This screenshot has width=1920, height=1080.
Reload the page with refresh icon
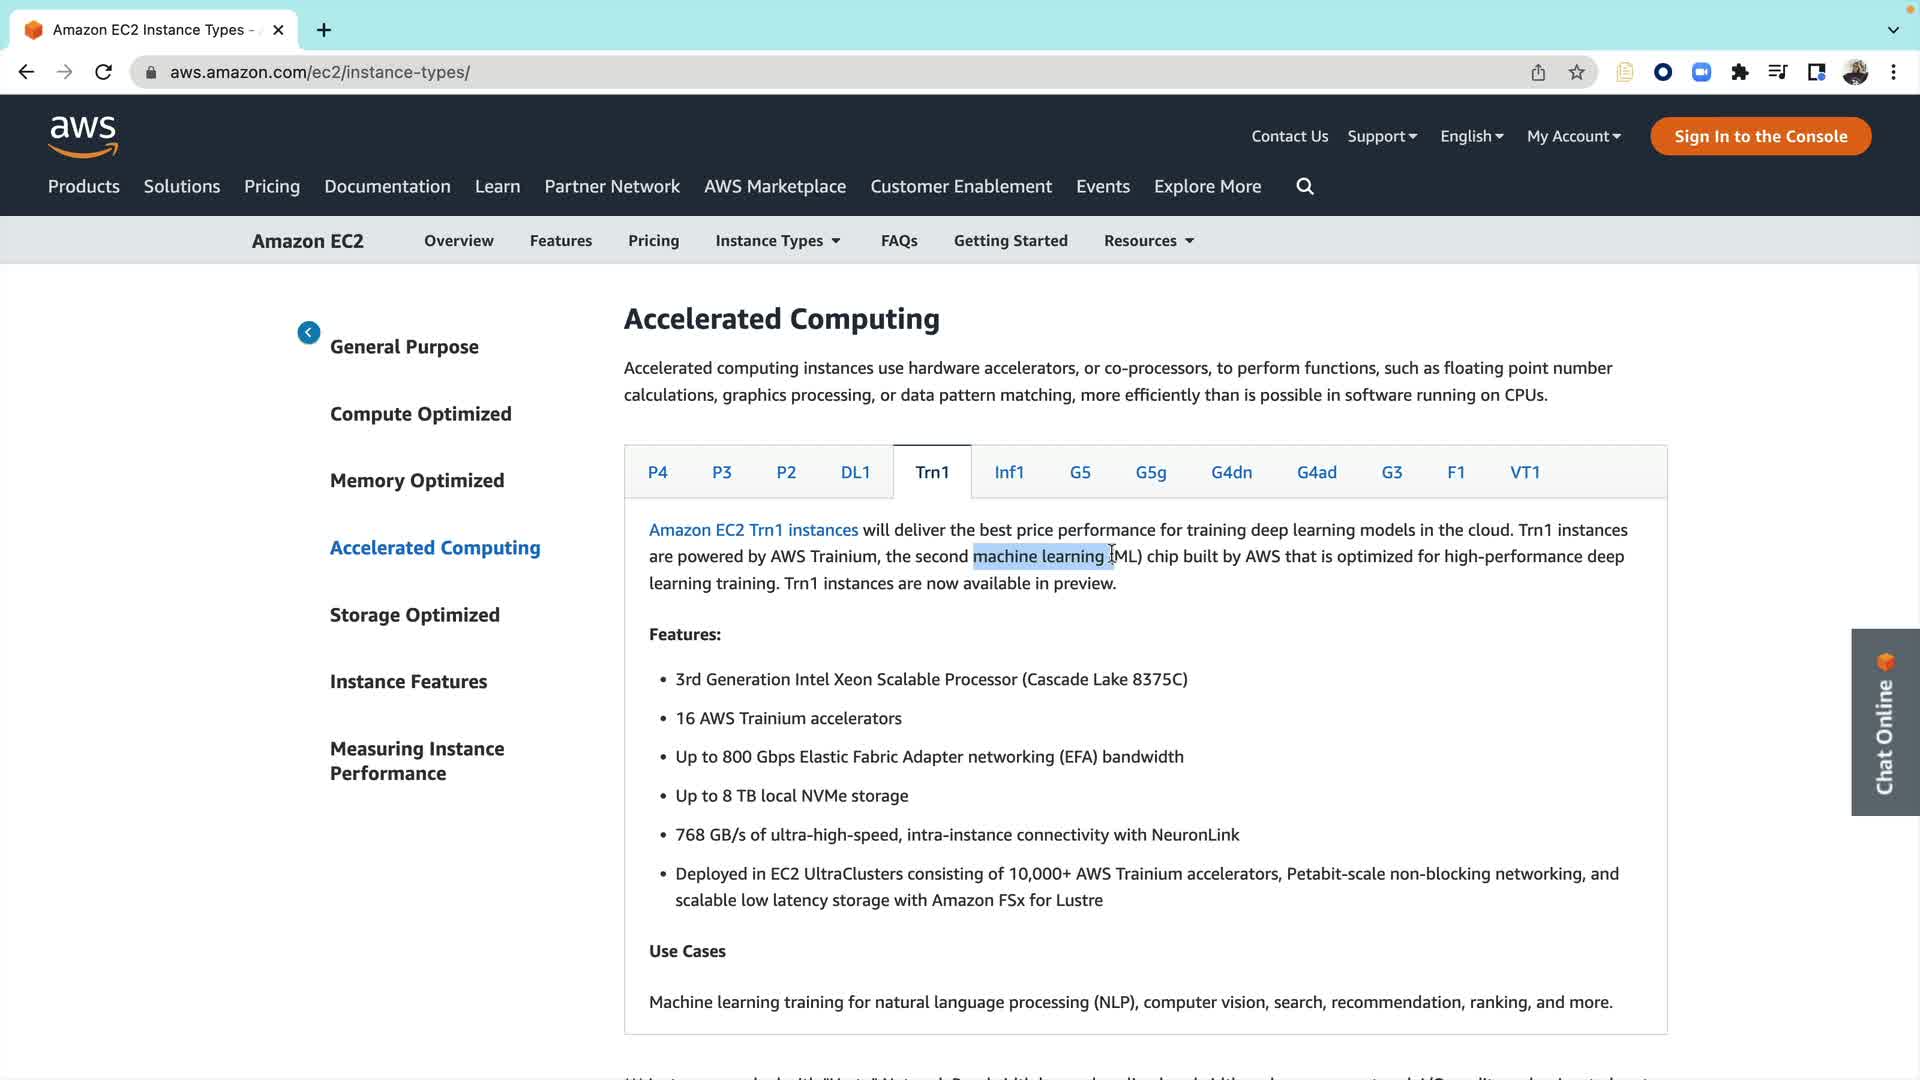(103, 72)
